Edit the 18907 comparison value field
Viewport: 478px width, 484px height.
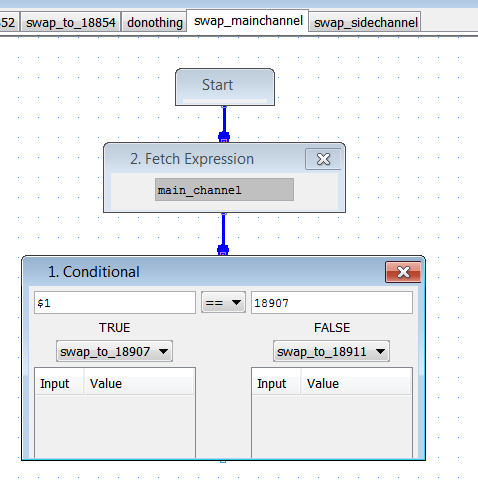(x=332, y=303)
